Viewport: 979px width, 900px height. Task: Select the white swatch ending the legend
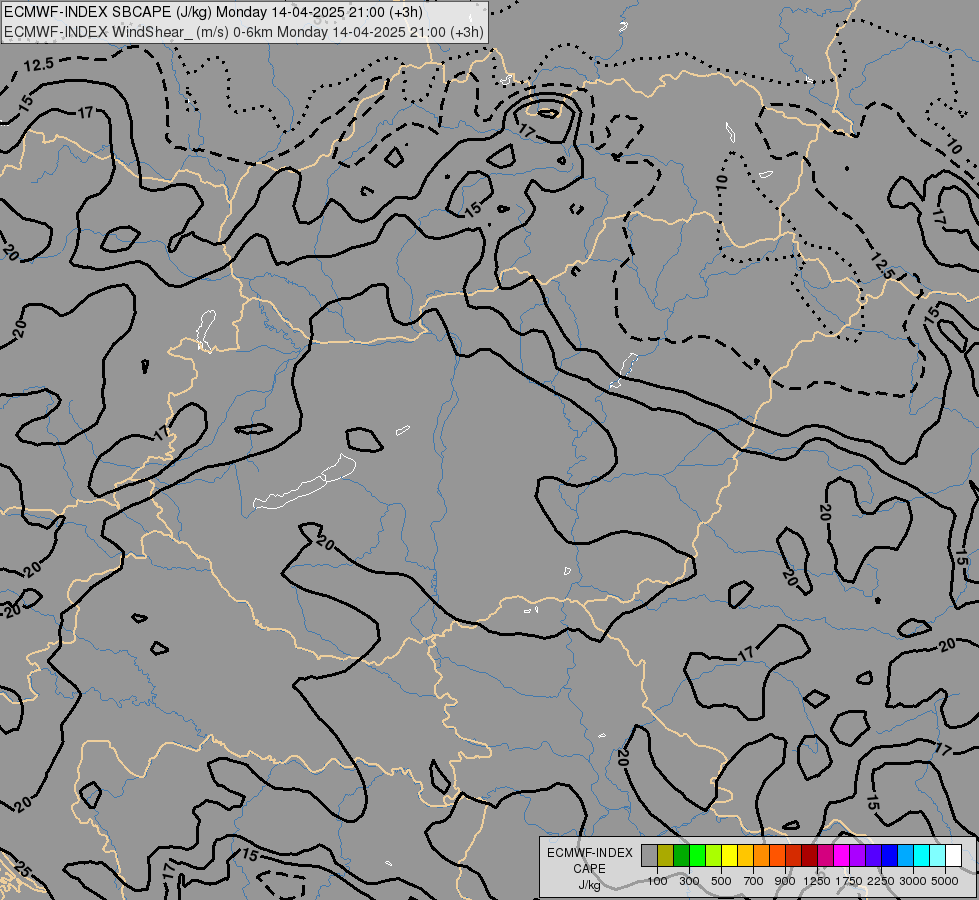953,855
